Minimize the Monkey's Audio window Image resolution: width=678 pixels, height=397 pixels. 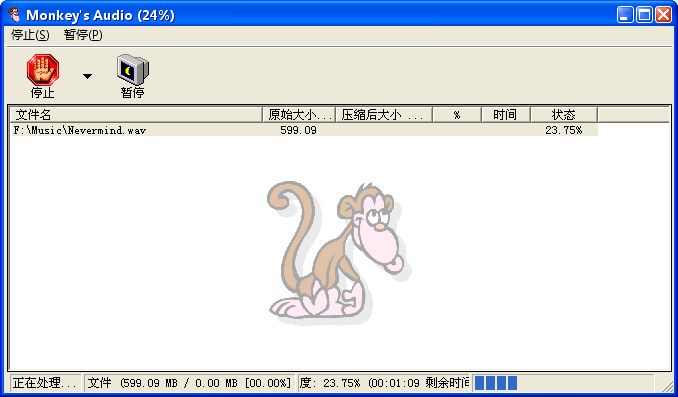[625, 15]
